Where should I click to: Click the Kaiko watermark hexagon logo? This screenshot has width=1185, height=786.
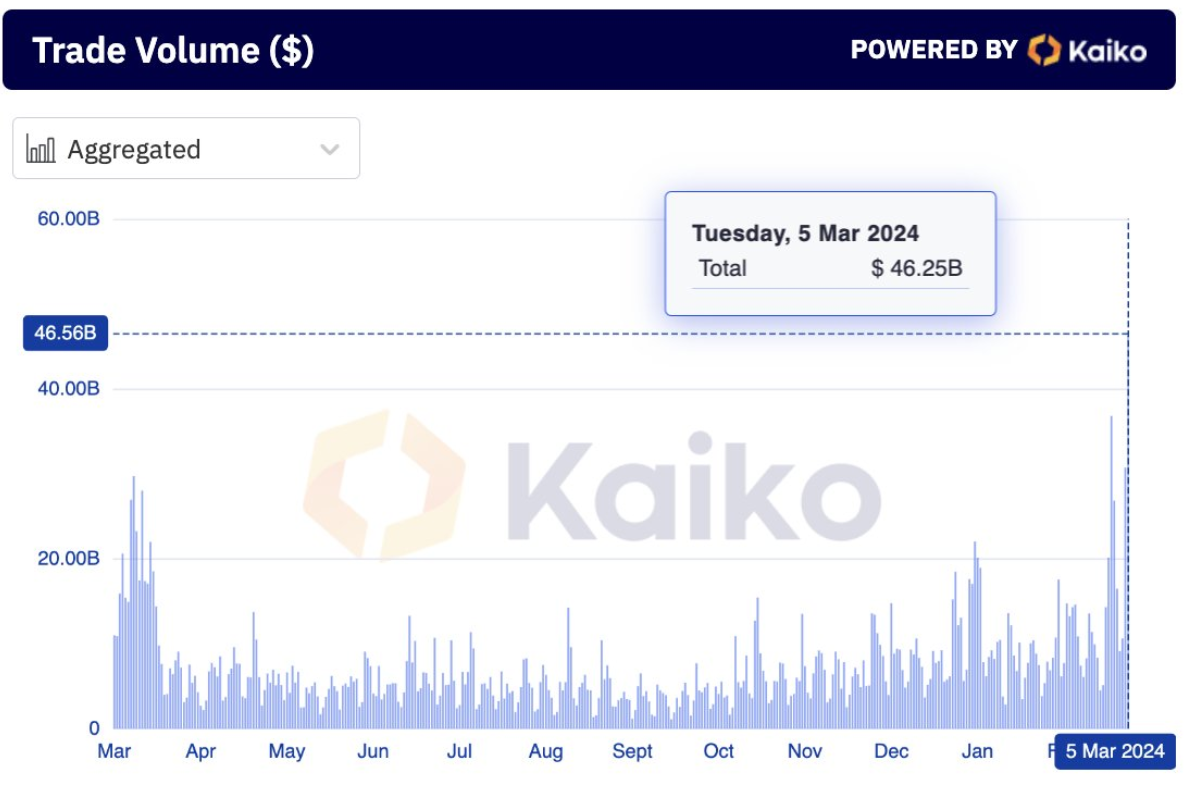pos(385,484)
